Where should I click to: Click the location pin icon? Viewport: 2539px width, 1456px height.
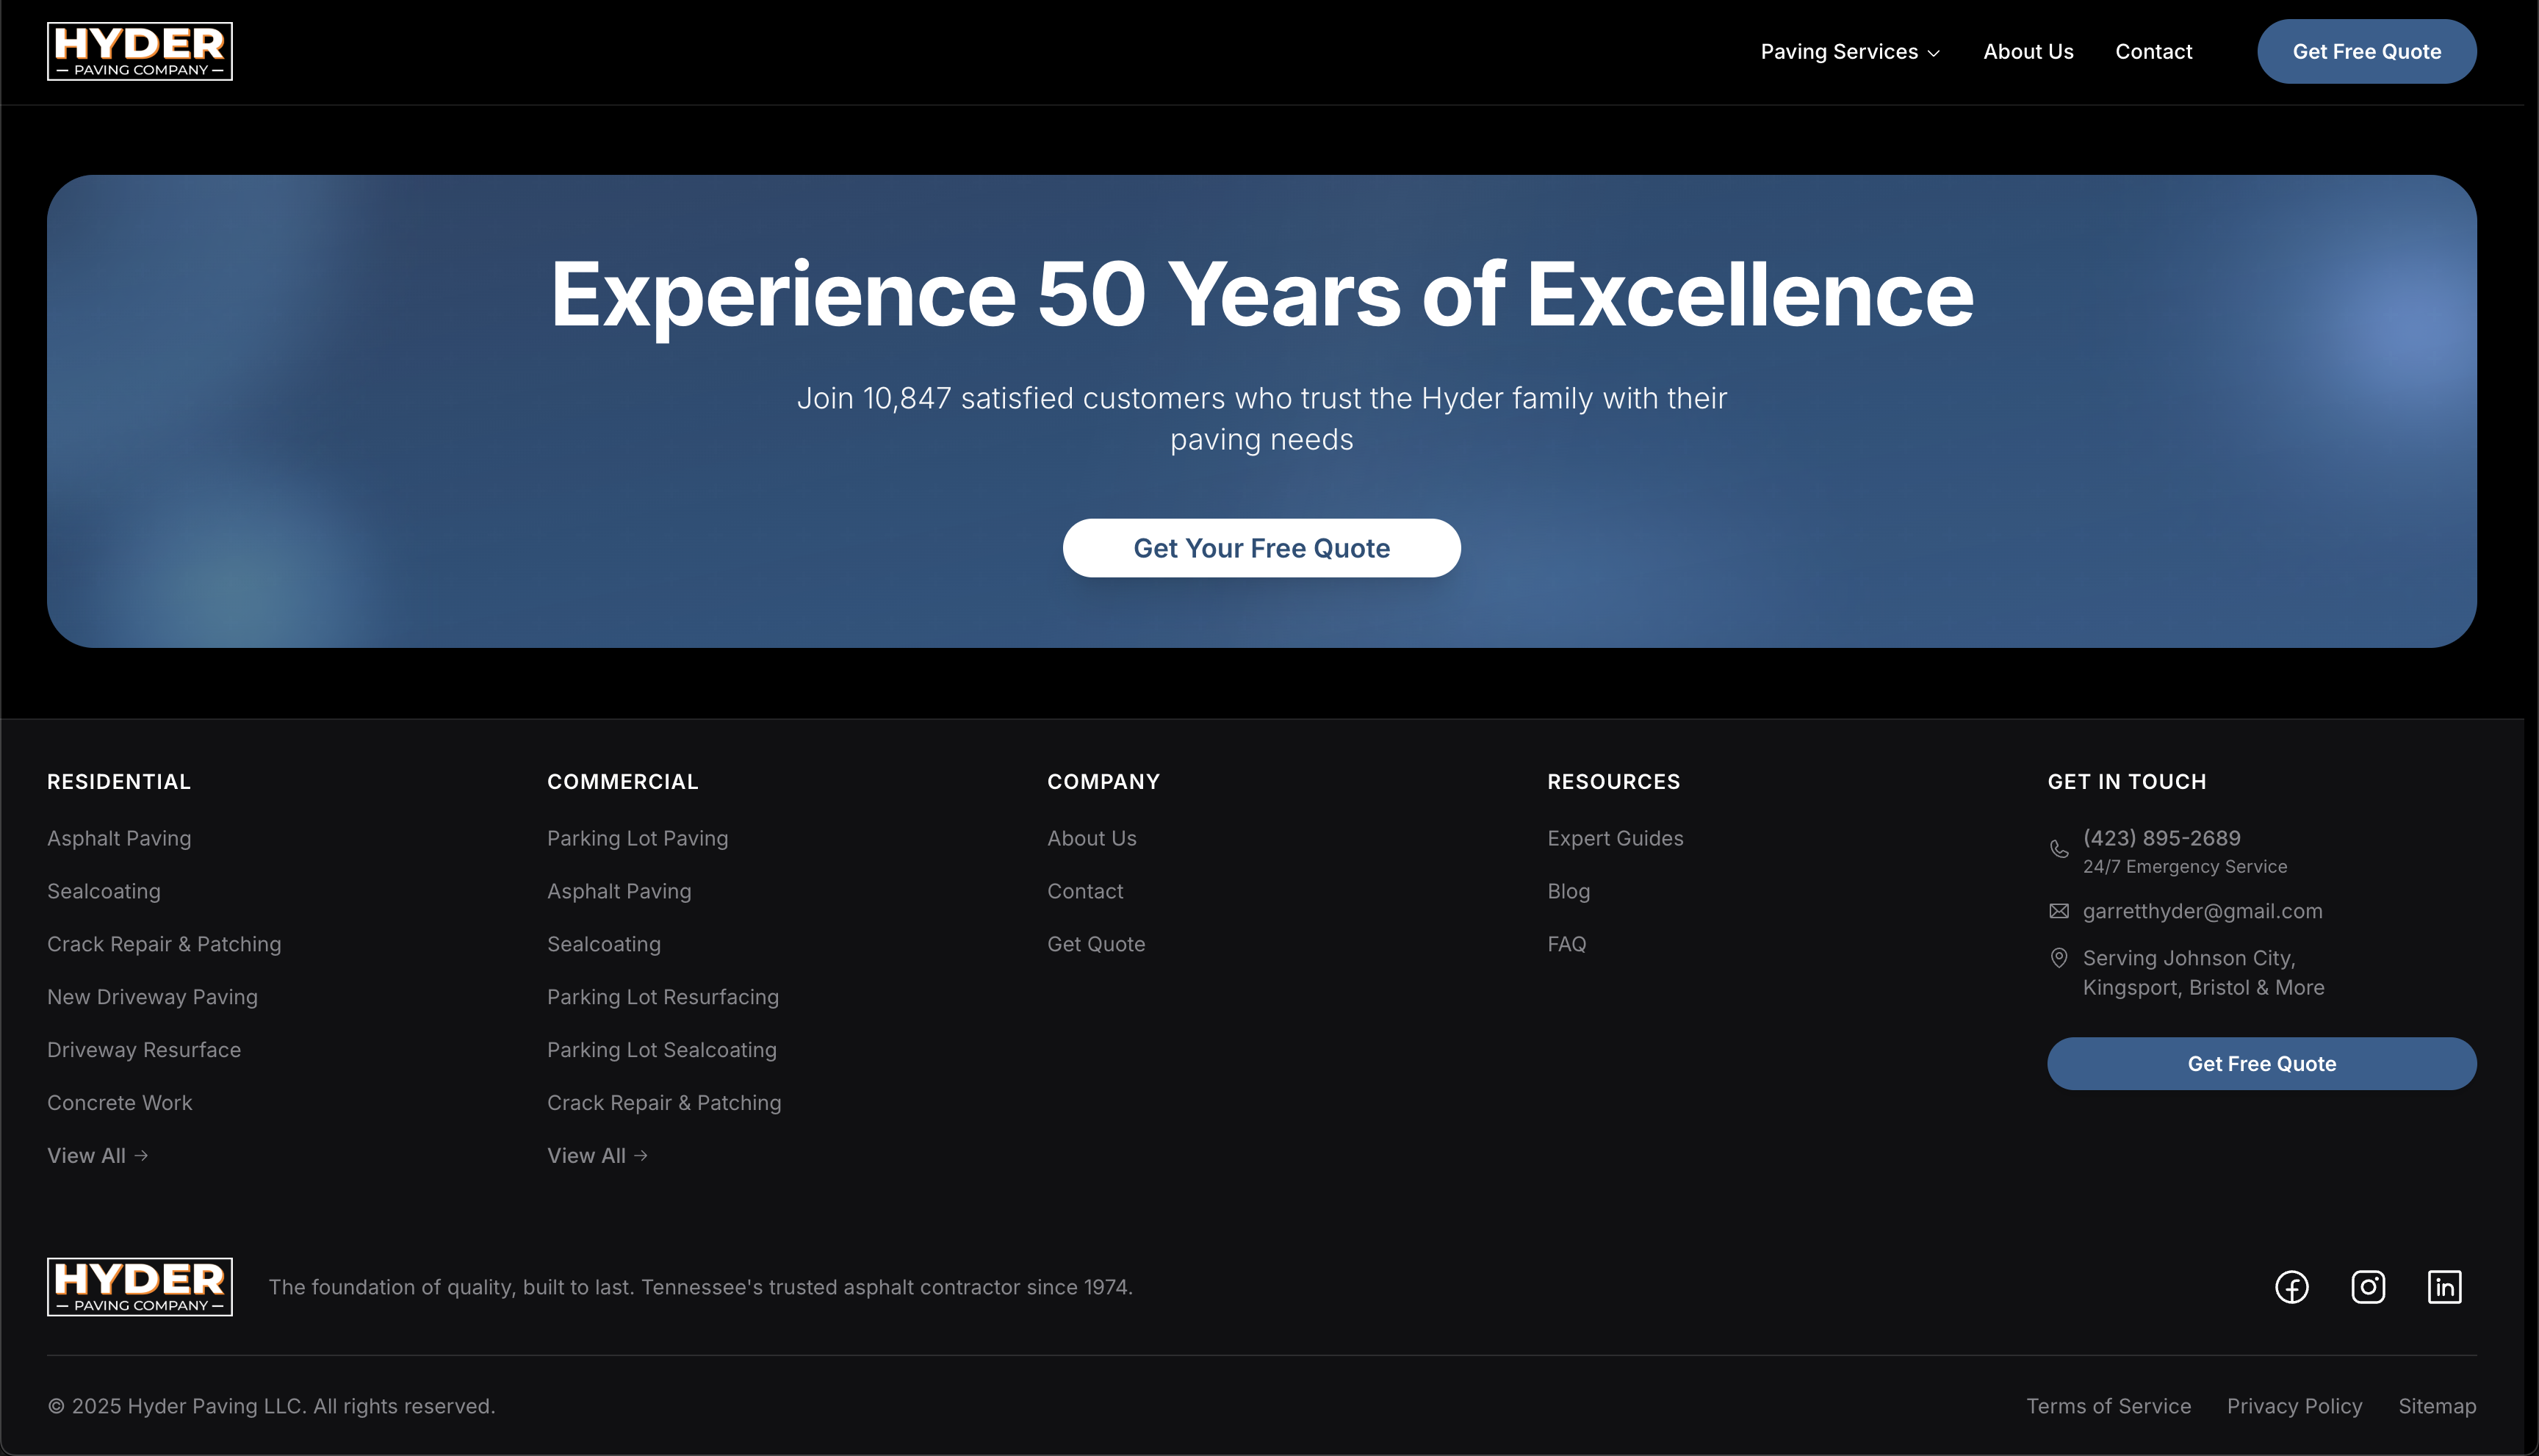click(x=2059, y=958)
